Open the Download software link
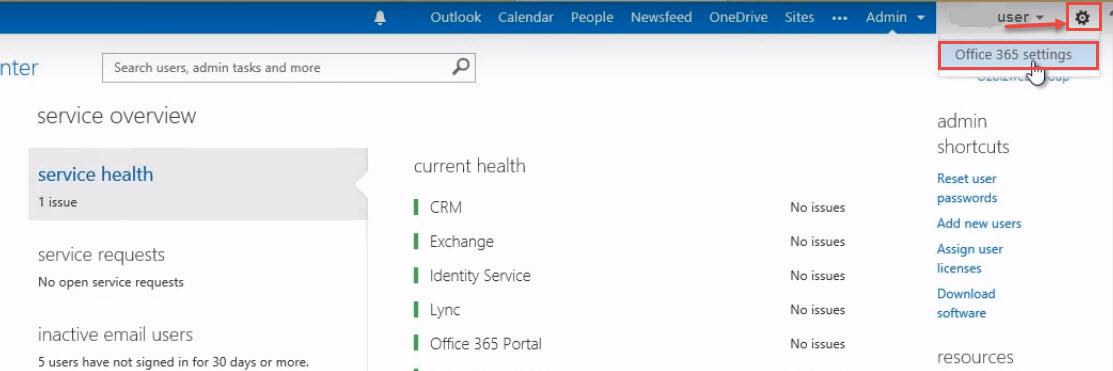The height and width of the screenshot is (371, 1113). (x=966, y=303)
